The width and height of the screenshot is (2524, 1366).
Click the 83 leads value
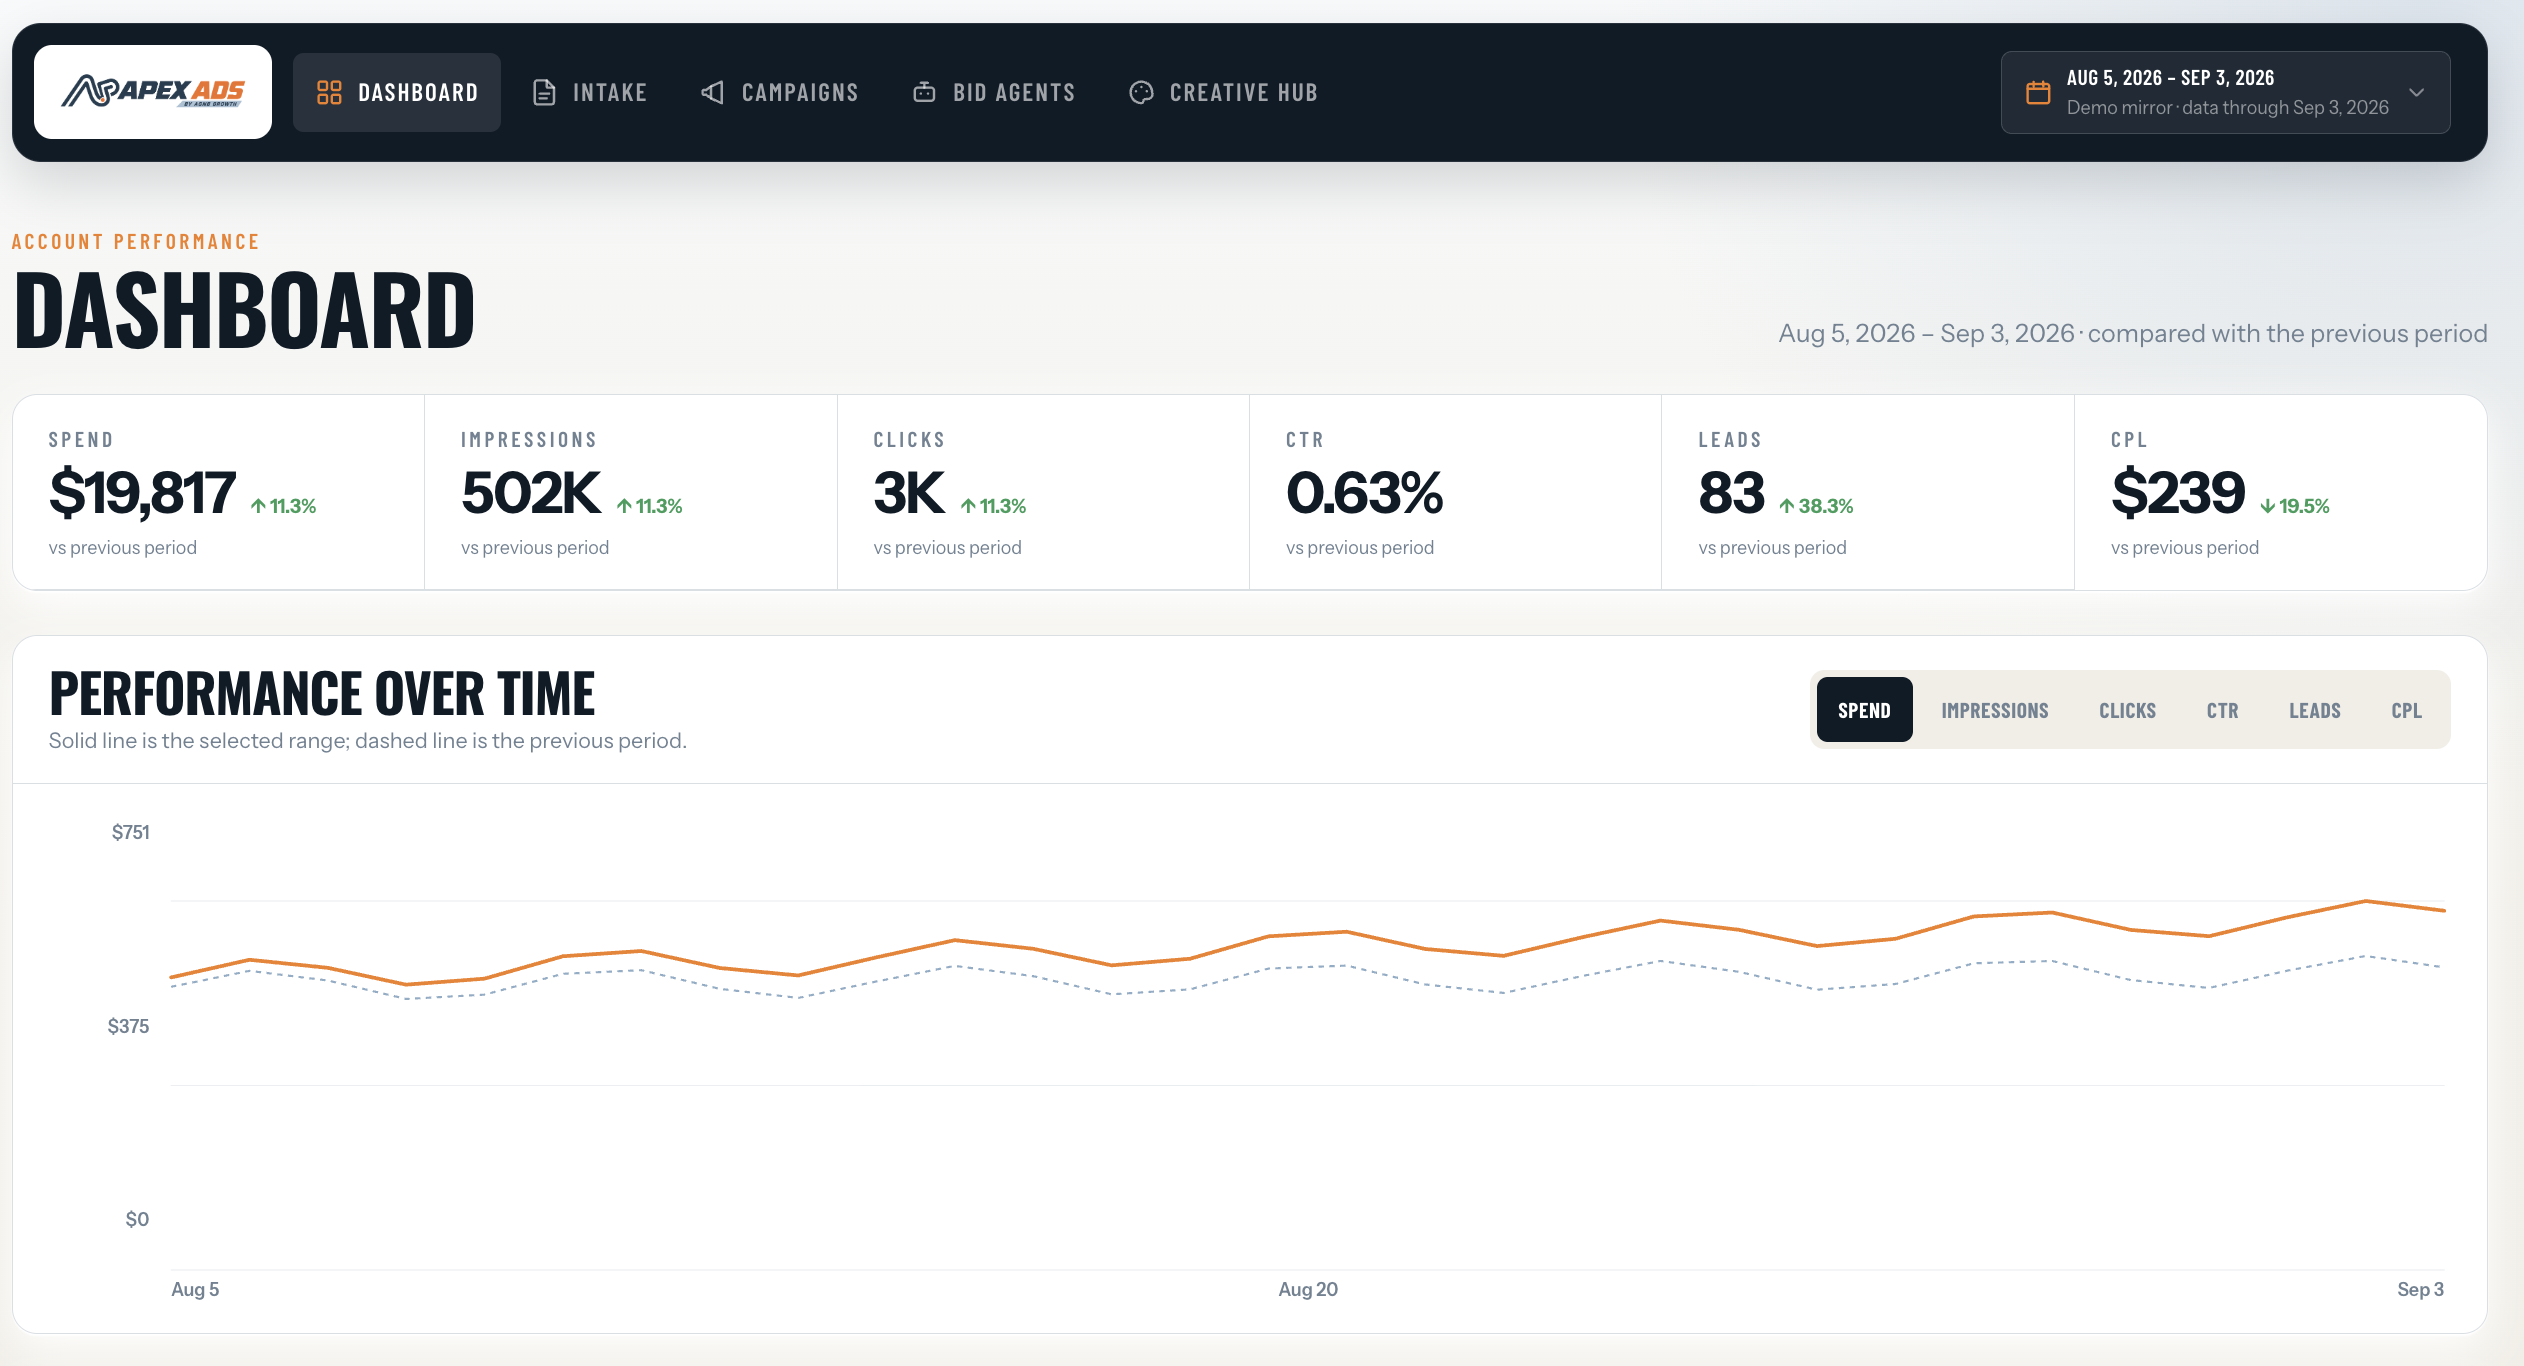pyautogui.click(x=1731, y=493)
